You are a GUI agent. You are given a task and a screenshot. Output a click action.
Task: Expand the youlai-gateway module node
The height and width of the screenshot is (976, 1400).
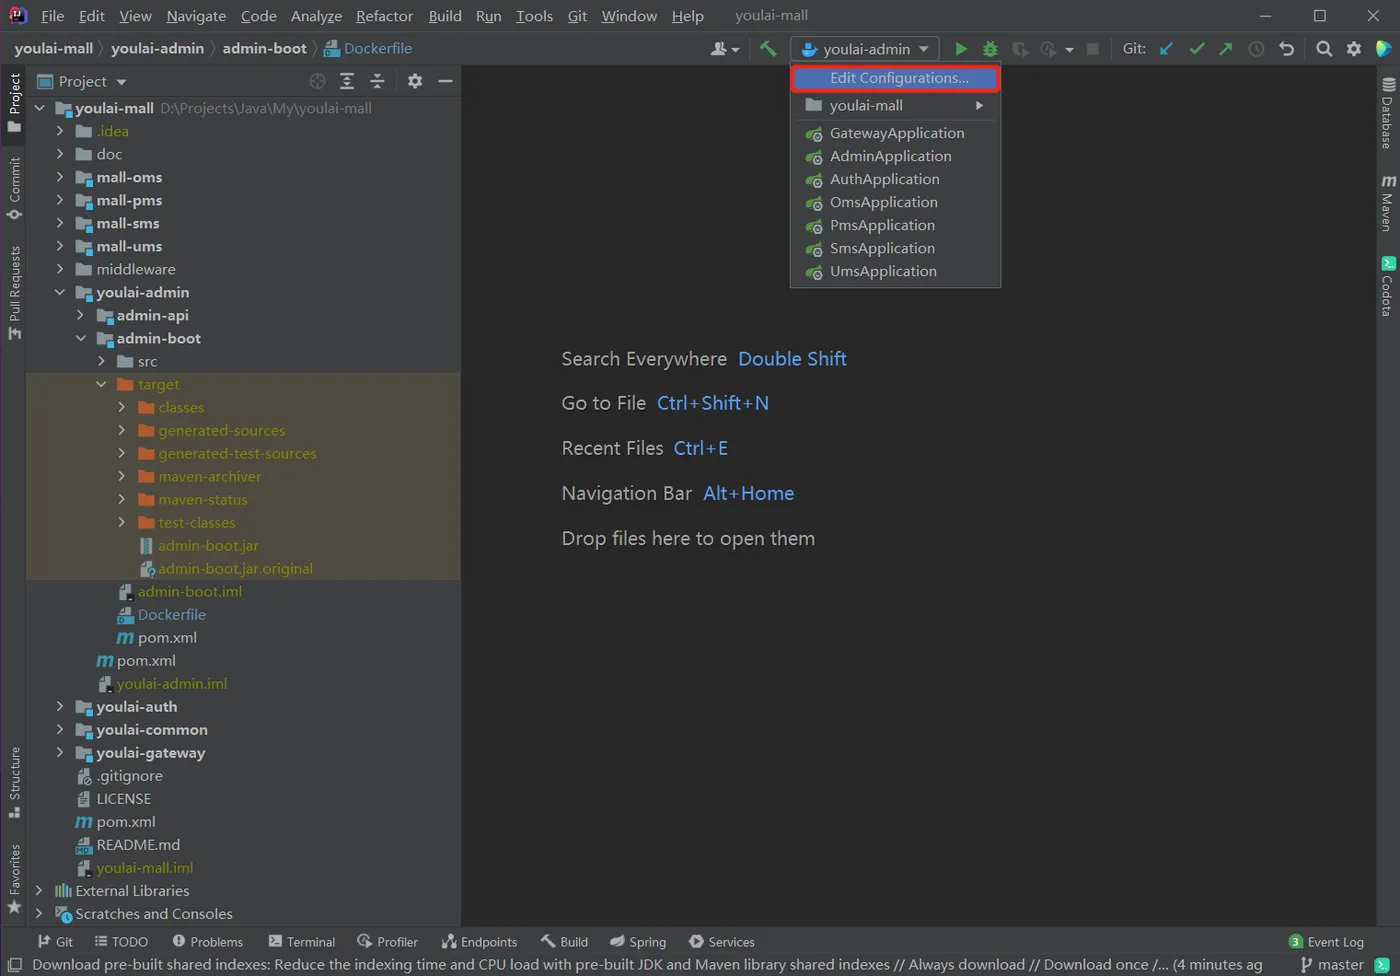(60, 752)
